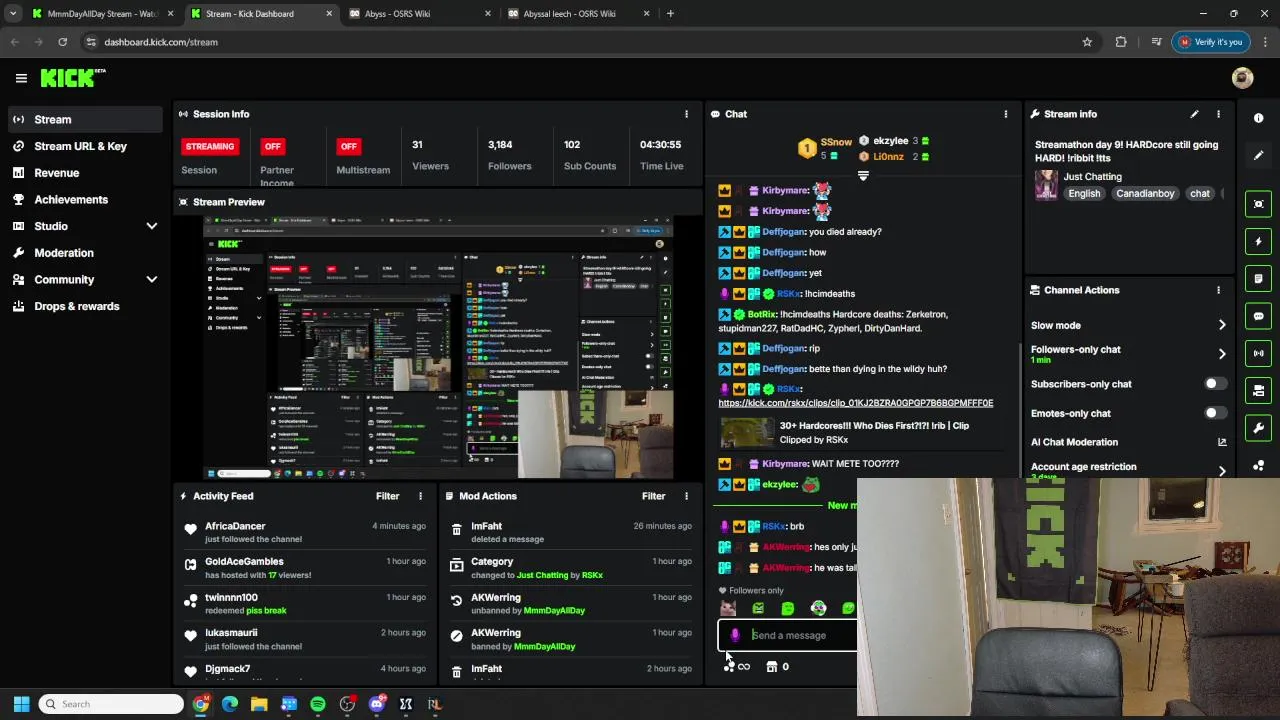Open Drops & rewards in sidebar
The height and width of the screenshot is (720, 1280).
click(85, 306)
